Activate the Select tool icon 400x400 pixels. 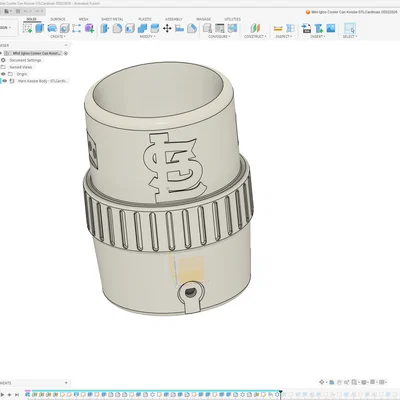click(x=350, y=28)
